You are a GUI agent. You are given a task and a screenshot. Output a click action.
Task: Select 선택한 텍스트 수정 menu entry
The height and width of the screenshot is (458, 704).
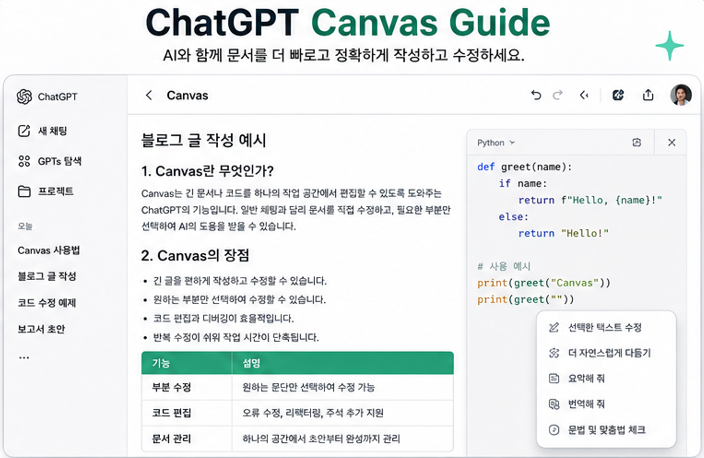click(606, 327)
